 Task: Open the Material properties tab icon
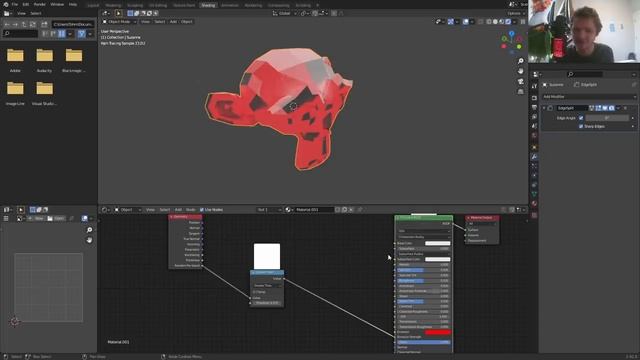534,203
